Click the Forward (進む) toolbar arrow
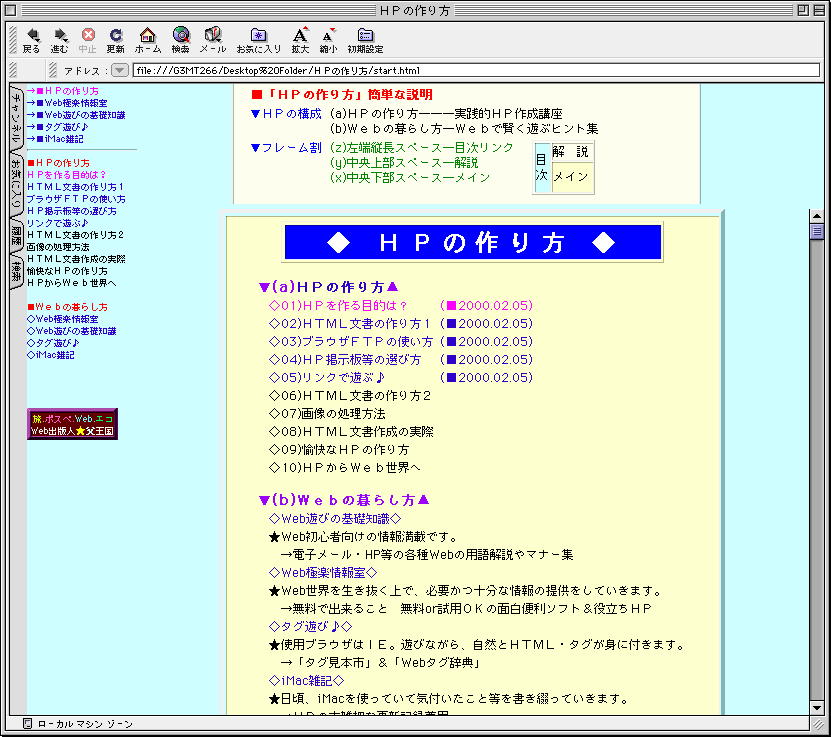 60,36
